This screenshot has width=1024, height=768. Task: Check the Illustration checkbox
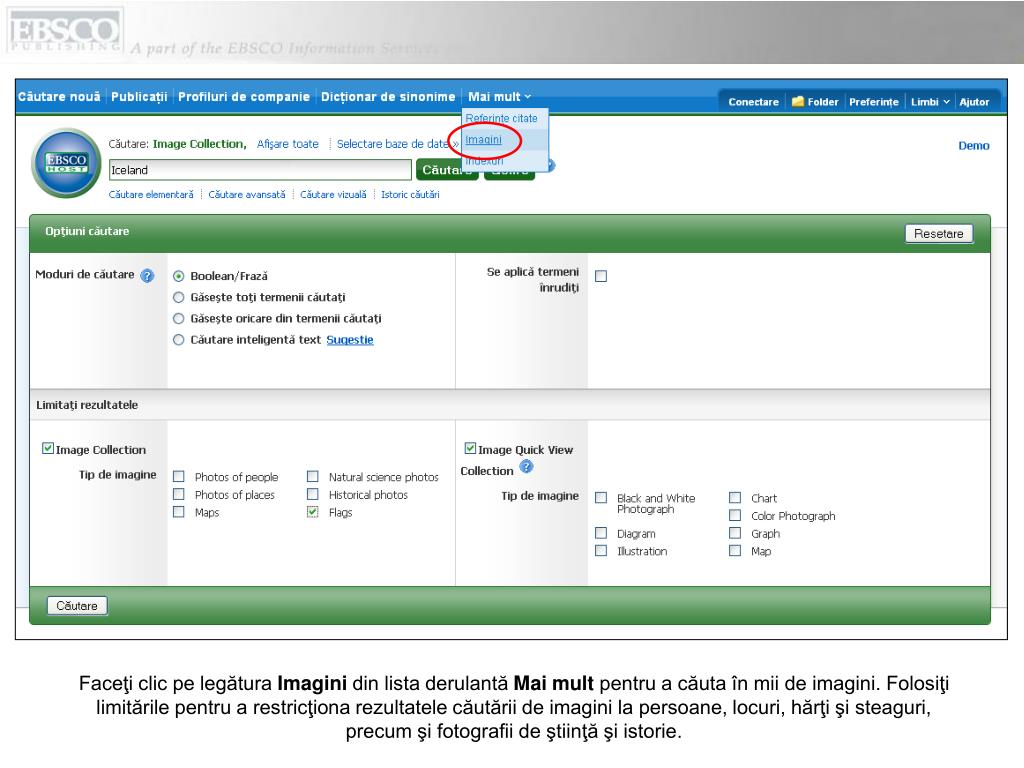pyautogui.click(x=601, y=551)
